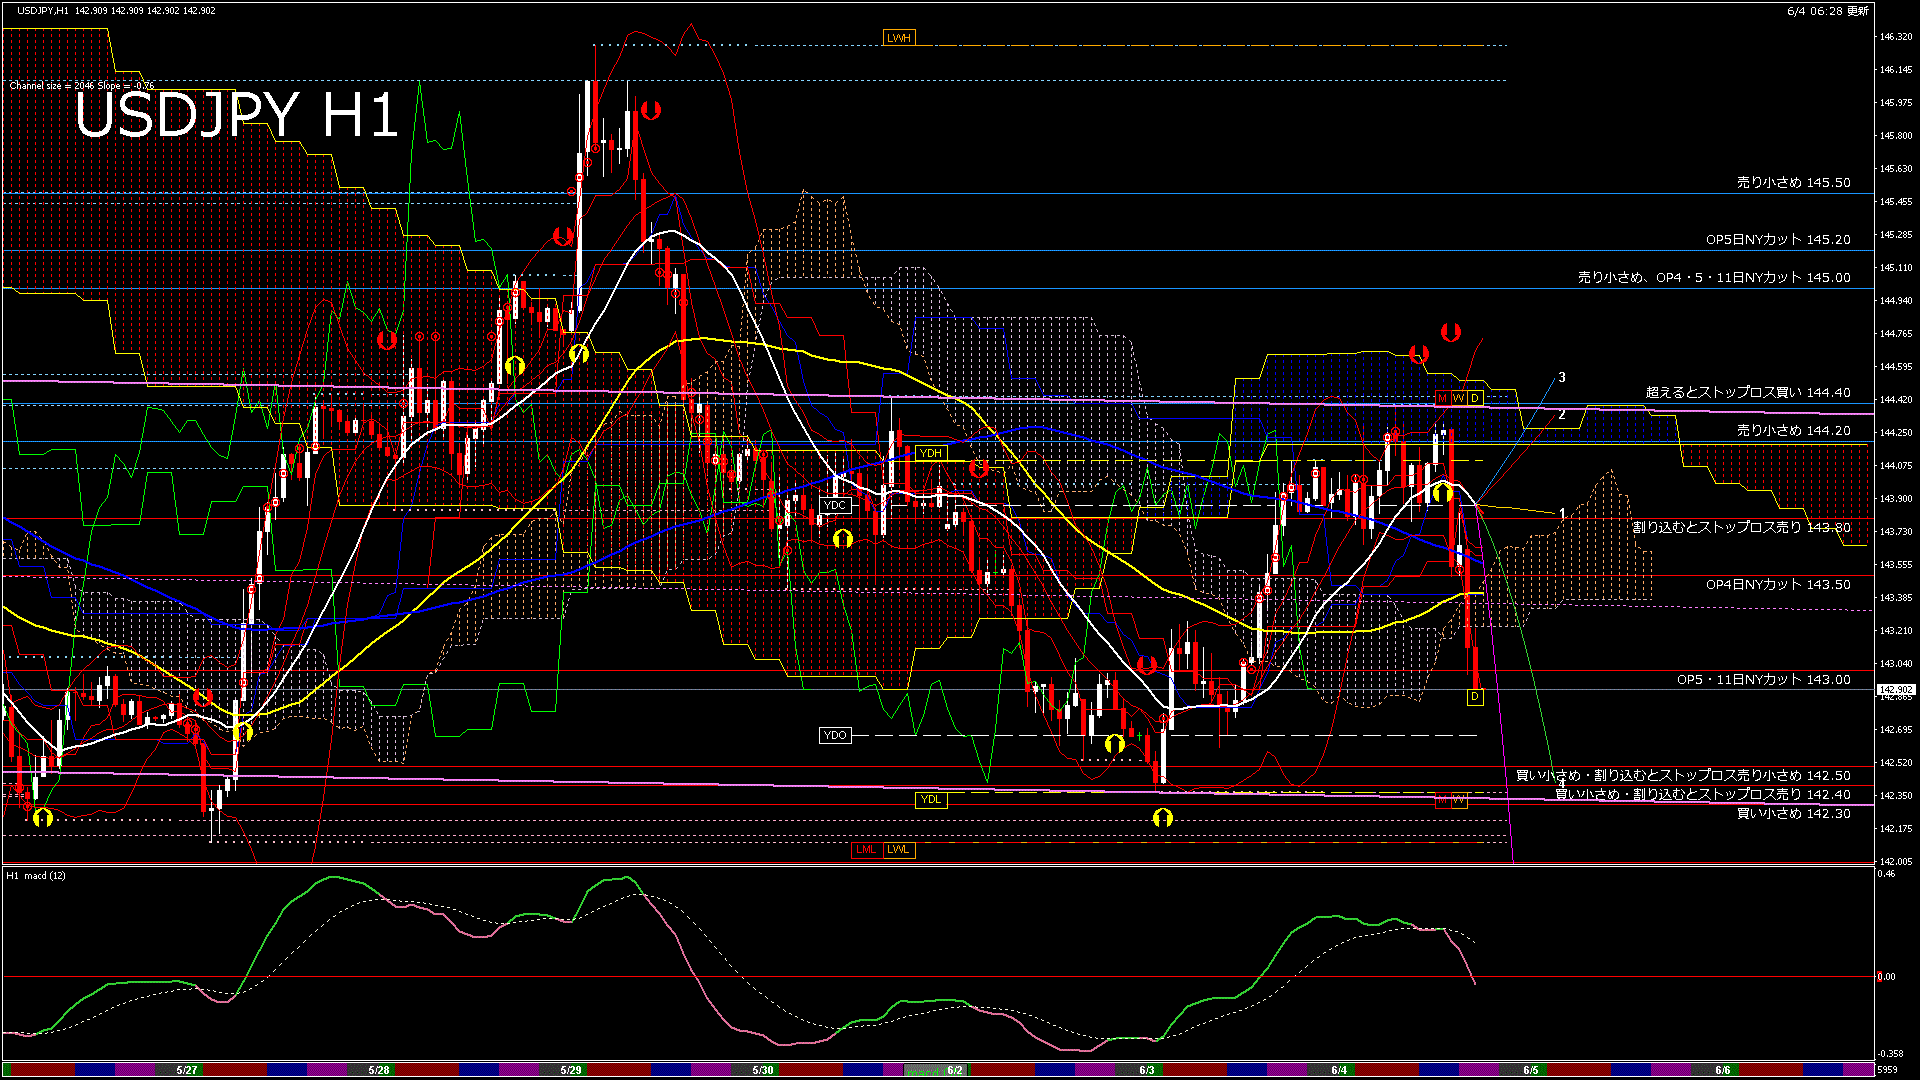Select fan line number 2
This screenshot has width=1920, height=1080.
1562,414
